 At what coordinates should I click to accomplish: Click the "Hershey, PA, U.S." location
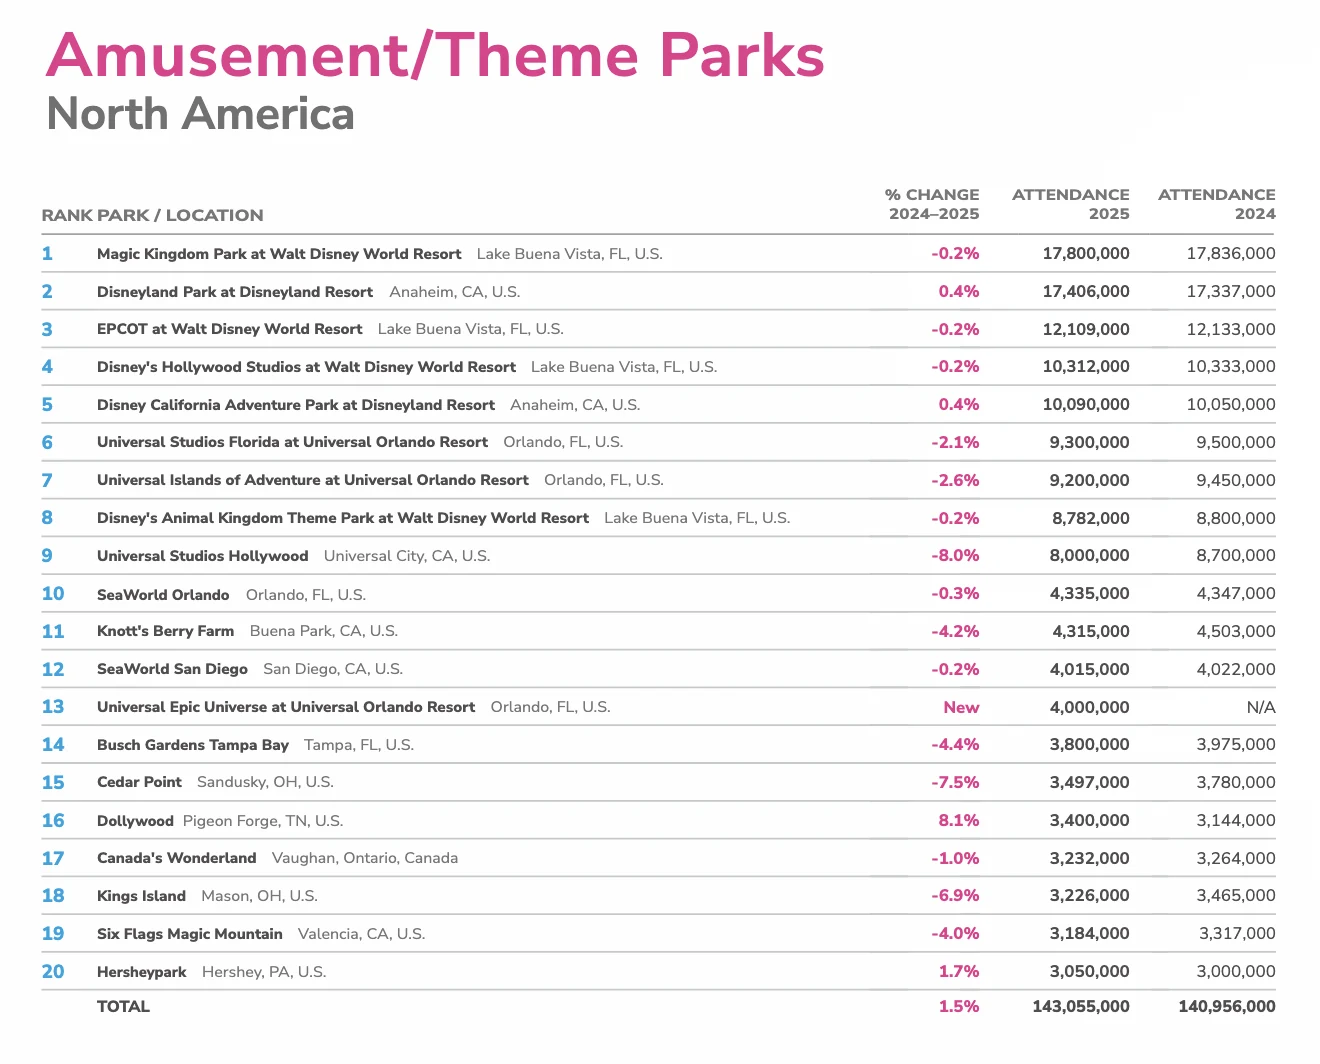click(x=264, y=972)
